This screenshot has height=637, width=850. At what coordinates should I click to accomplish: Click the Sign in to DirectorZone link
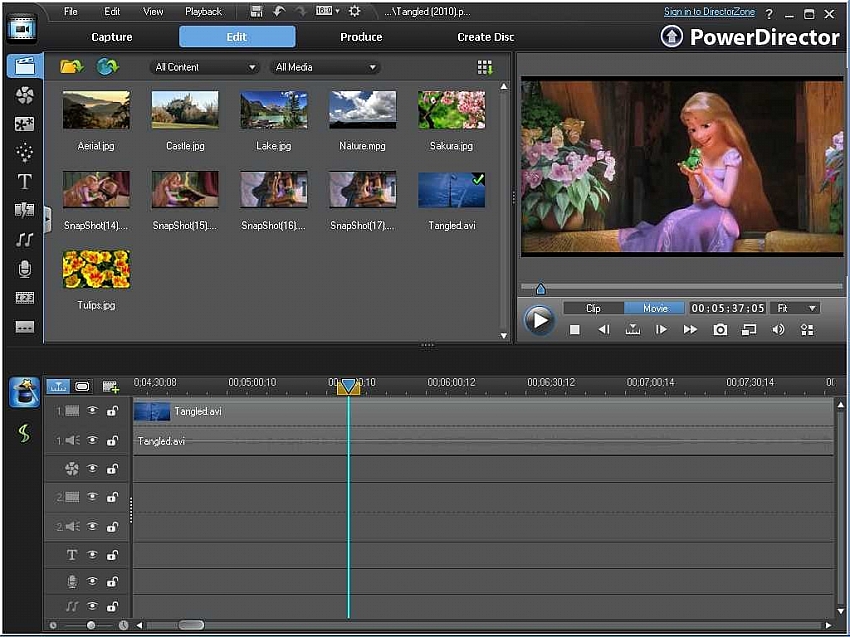pos(709,12)
